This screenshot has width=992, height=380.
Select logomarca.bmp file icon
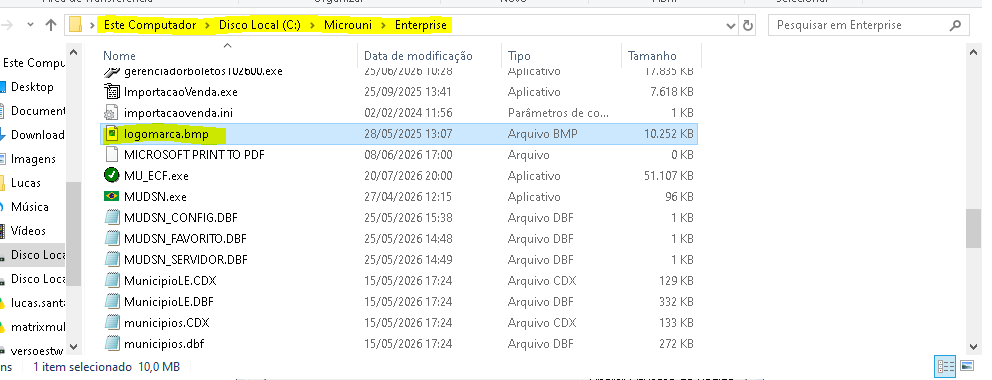click(x=112, y=133)
